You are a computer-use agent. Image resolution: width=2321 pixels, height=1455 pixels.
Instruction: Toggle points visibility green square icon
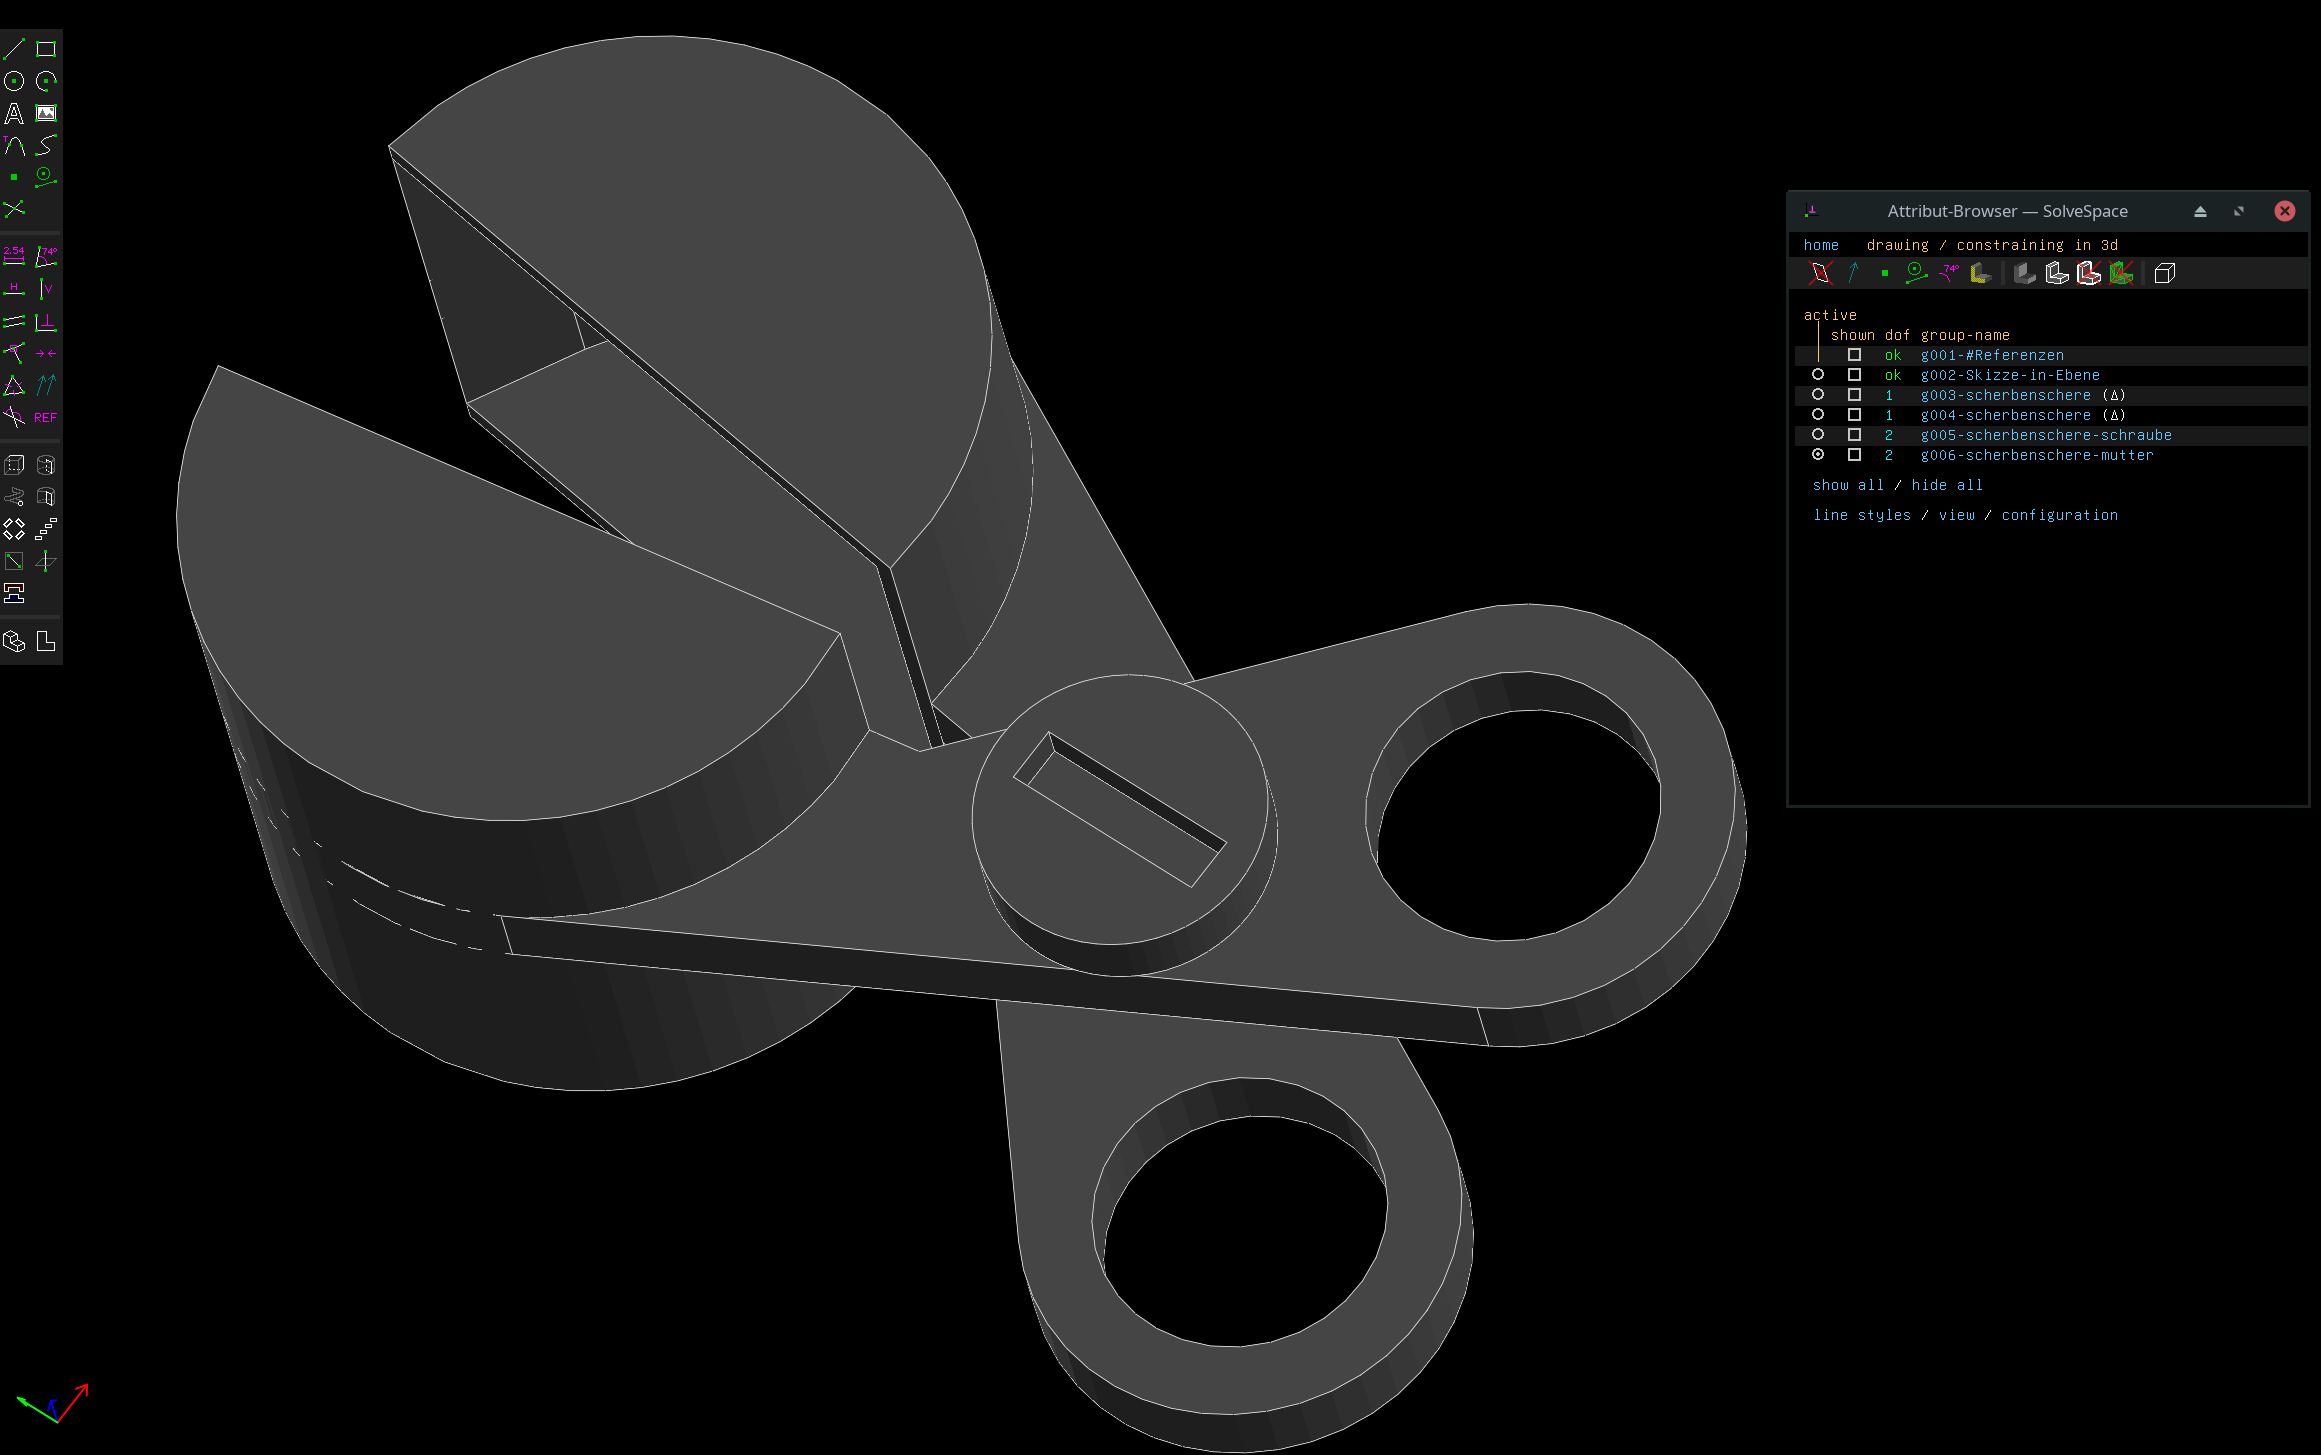tap(1885, 273)
